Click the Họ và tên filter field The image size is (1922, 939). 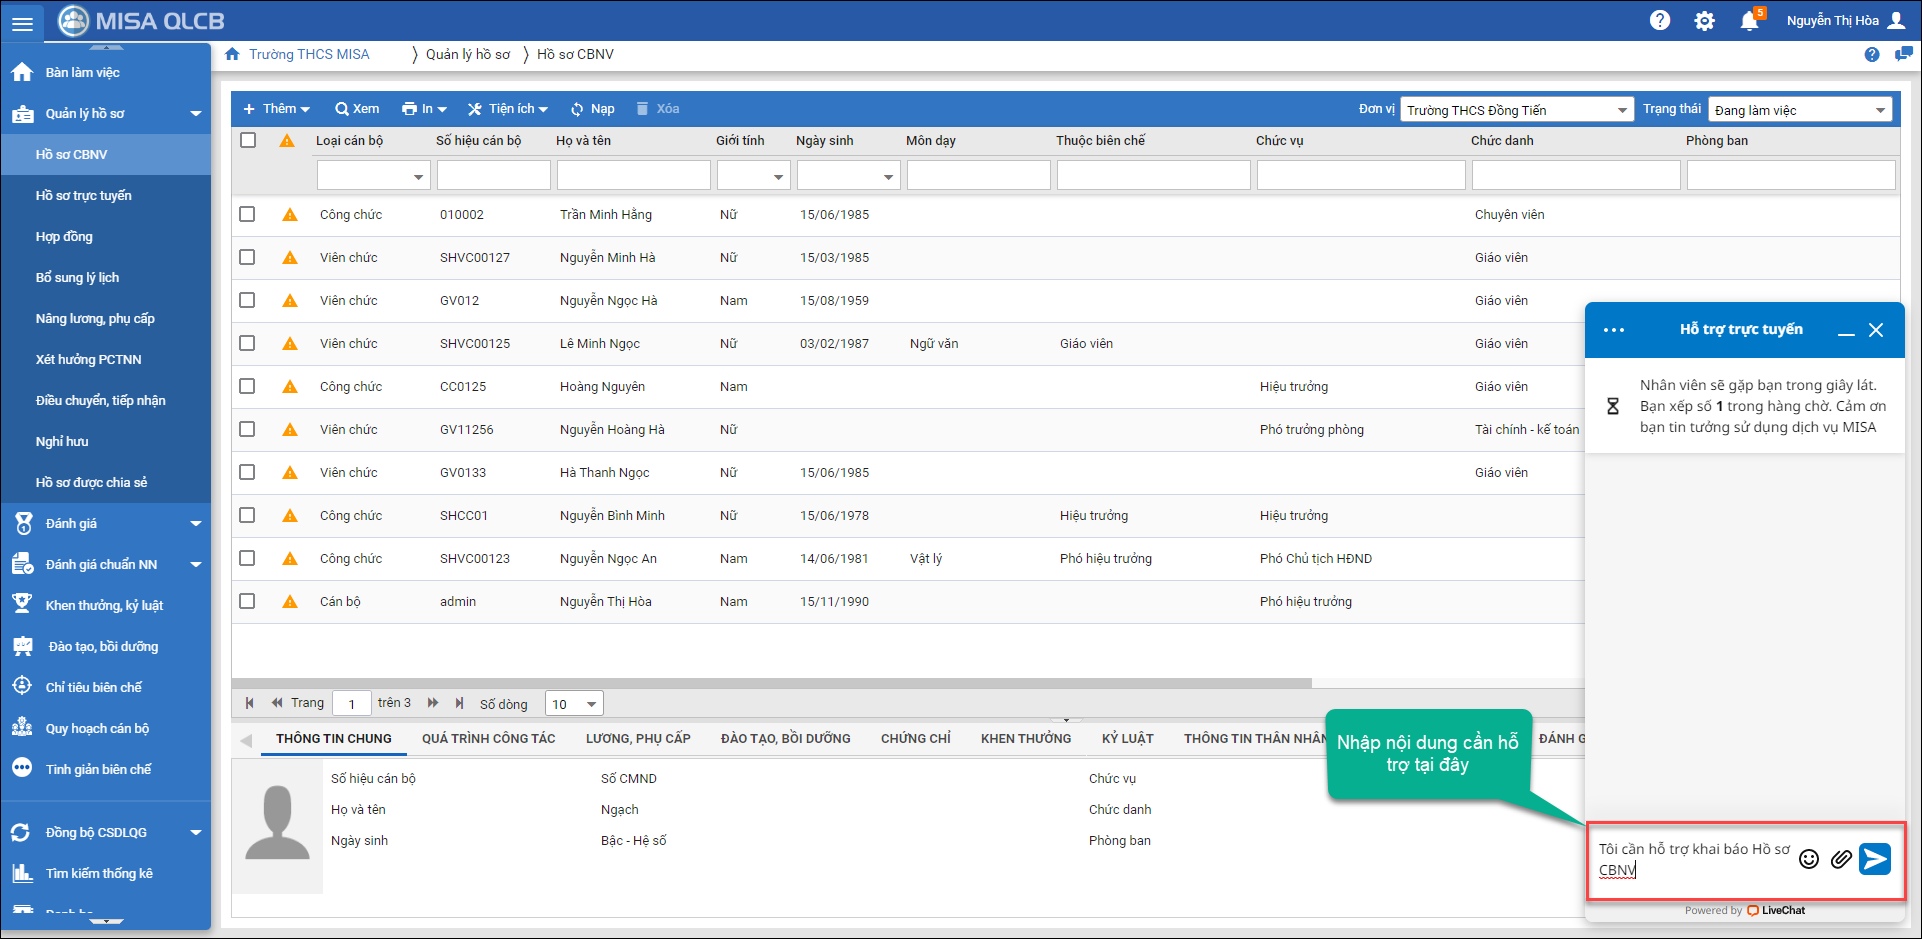click(x=633, y=176)
